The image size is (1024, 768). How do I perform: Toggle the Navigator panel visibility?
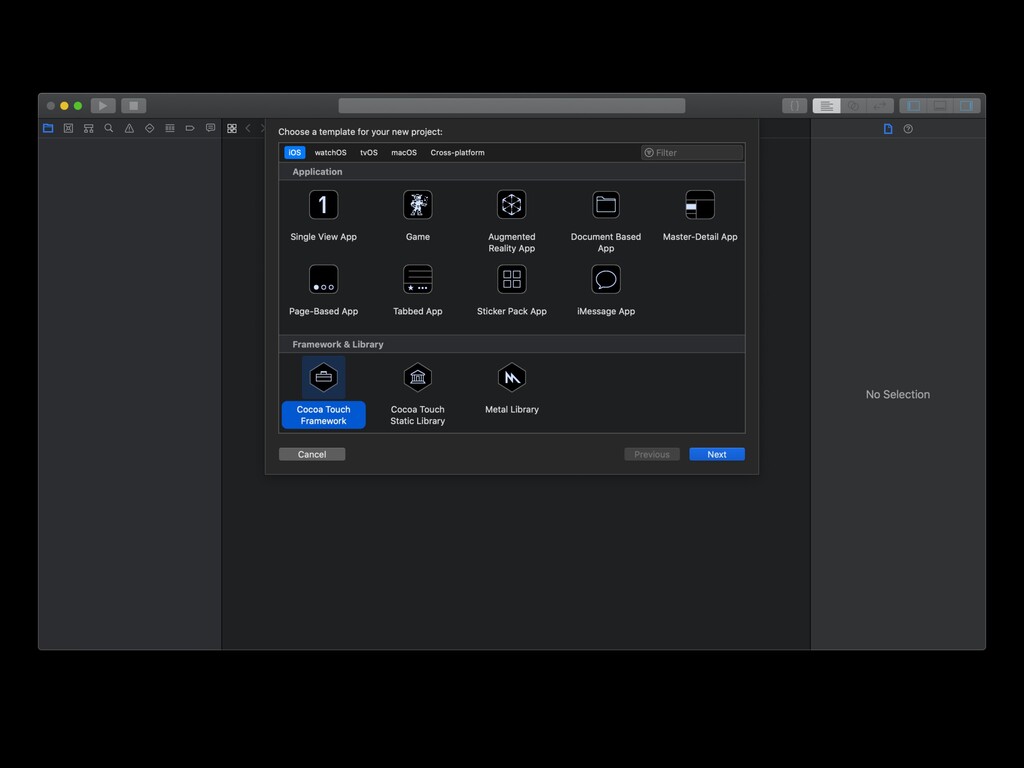(914, 106)
